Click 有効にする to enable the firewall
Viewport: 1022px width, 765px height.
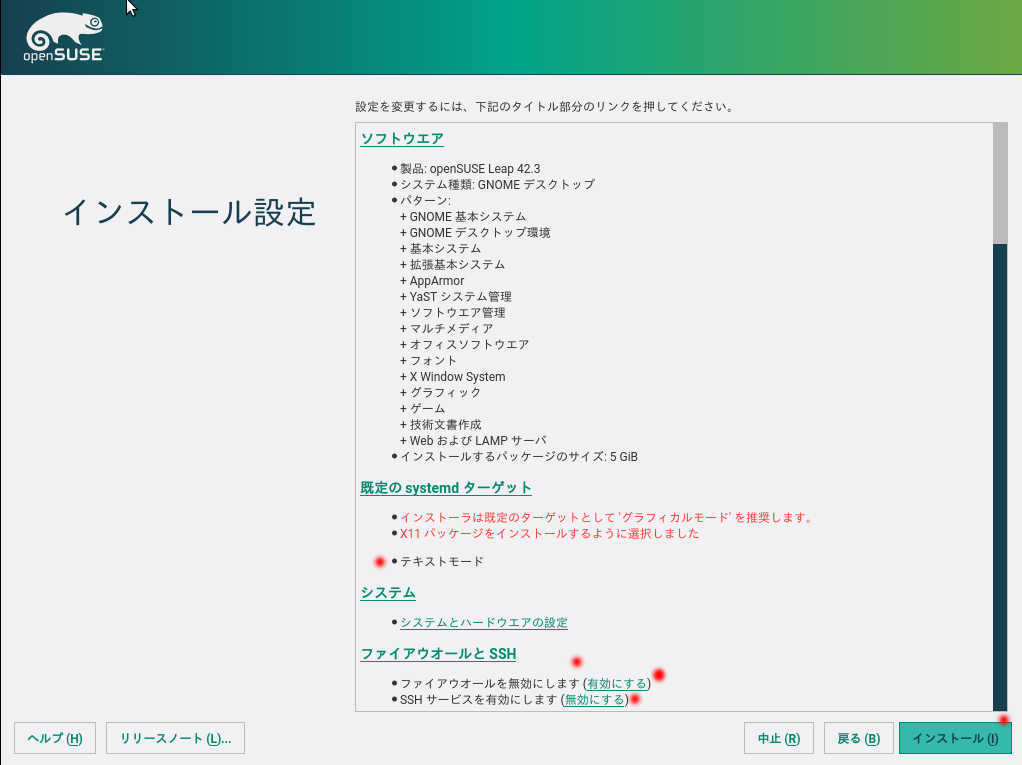pyautogui.click(x=617, y=684)
